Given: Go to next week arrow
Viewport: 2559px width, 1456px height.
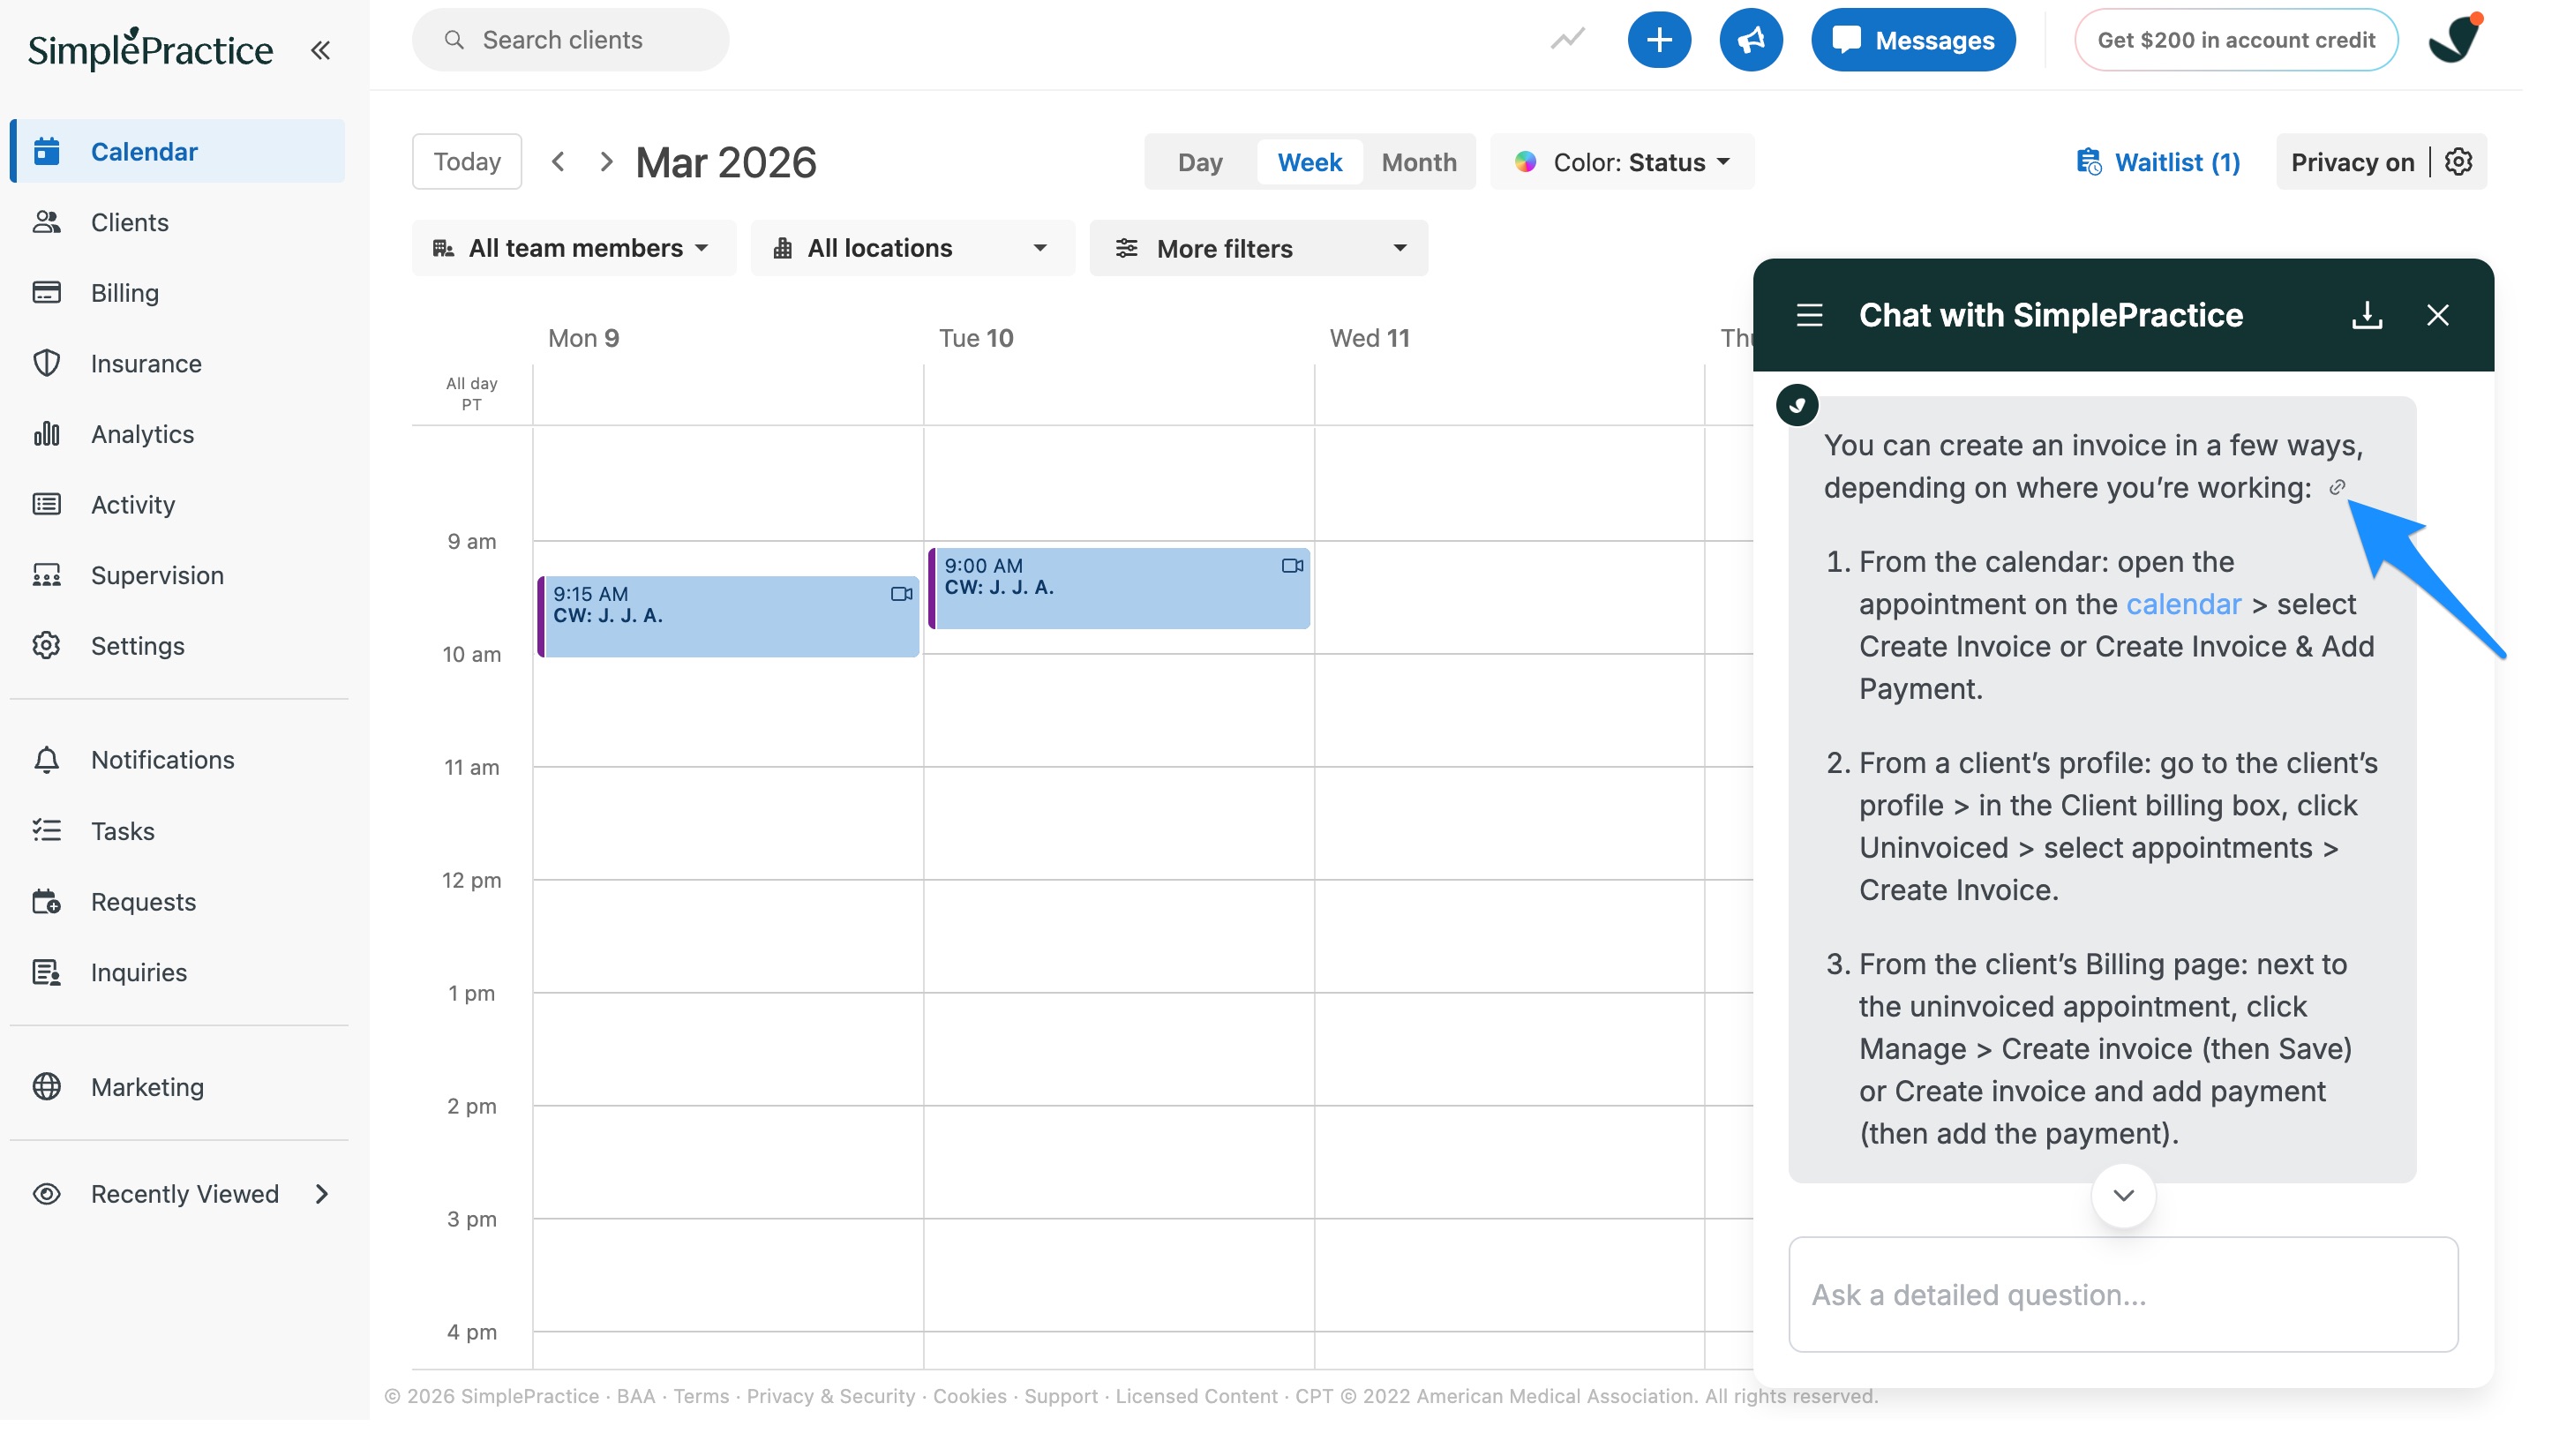Looking at the screenshot, I should [x=606, y=161].
